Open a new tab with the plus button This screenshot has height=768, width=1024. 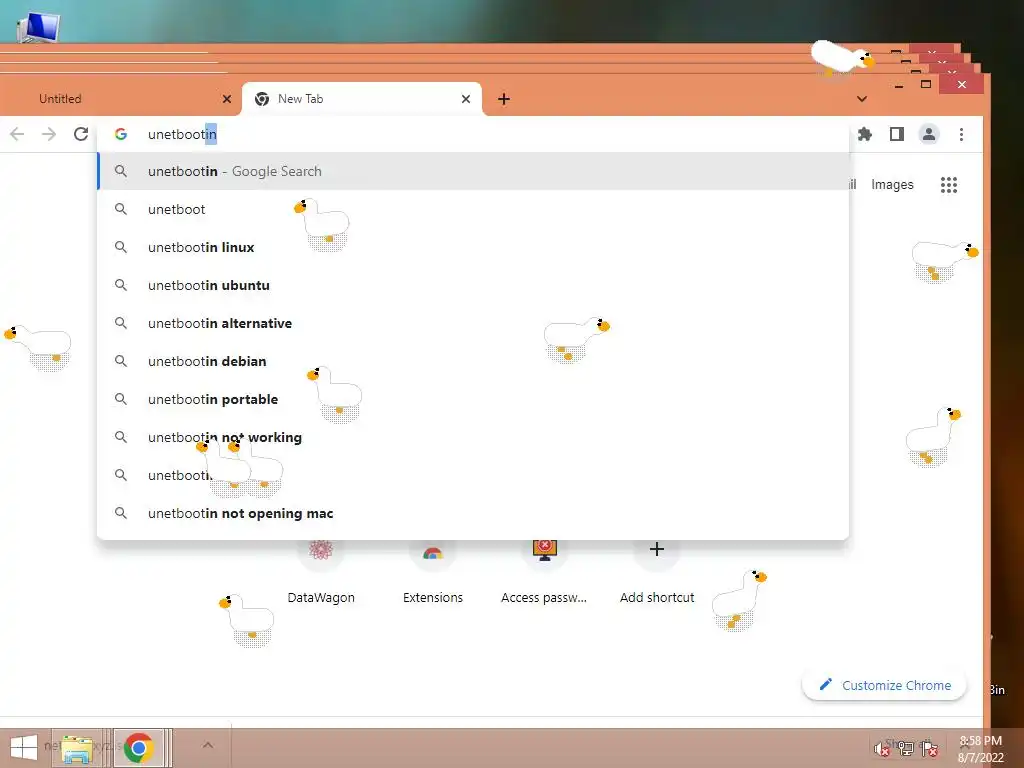[504, 99]
